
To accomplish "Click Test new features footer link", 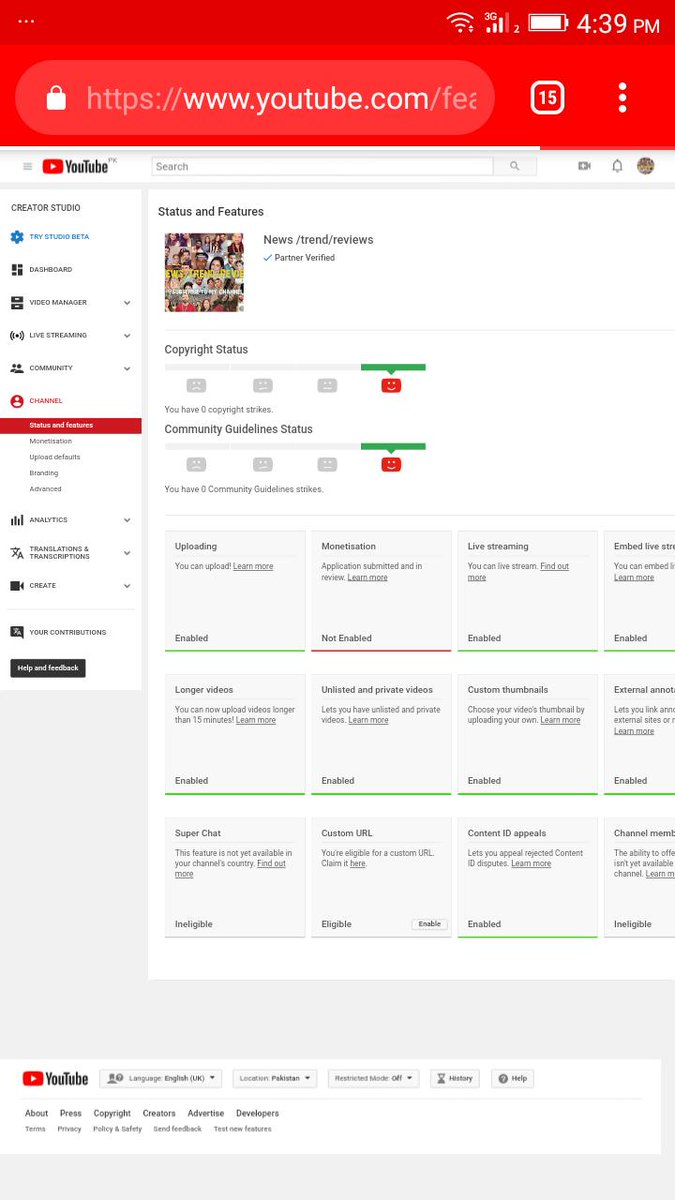I will tap(242, 1129).
